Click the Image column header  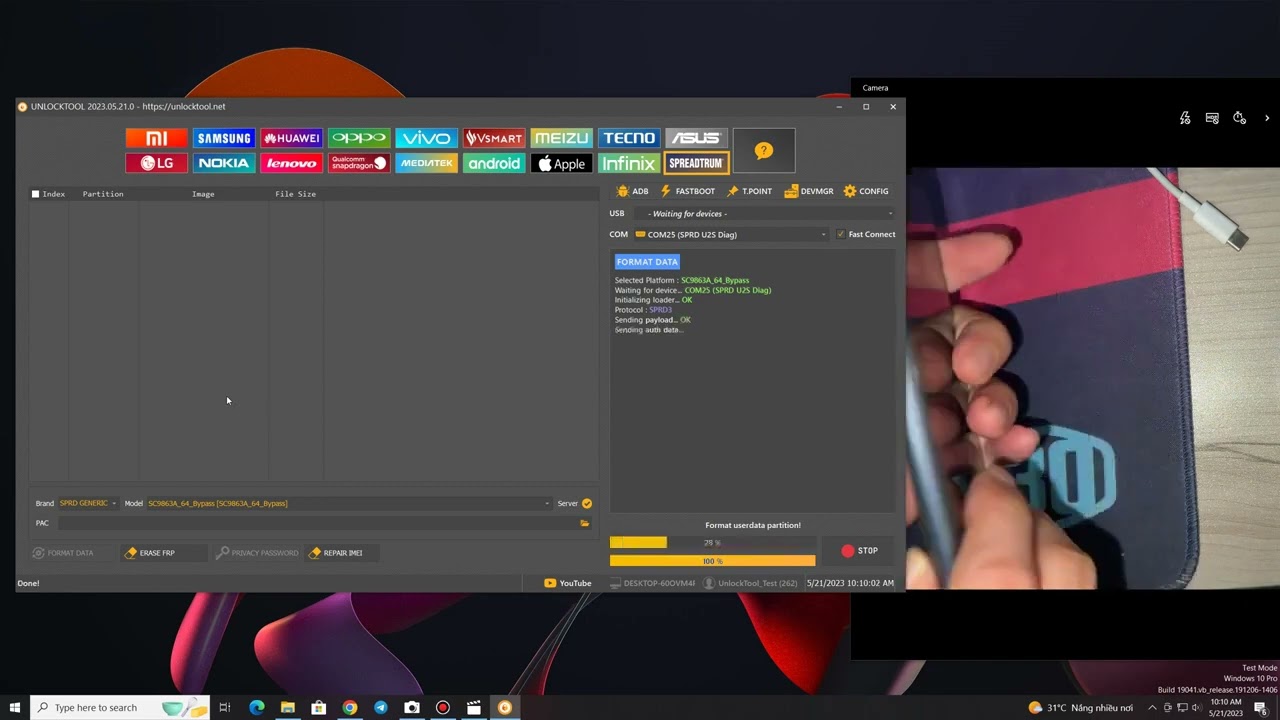(x=203, y=194)
